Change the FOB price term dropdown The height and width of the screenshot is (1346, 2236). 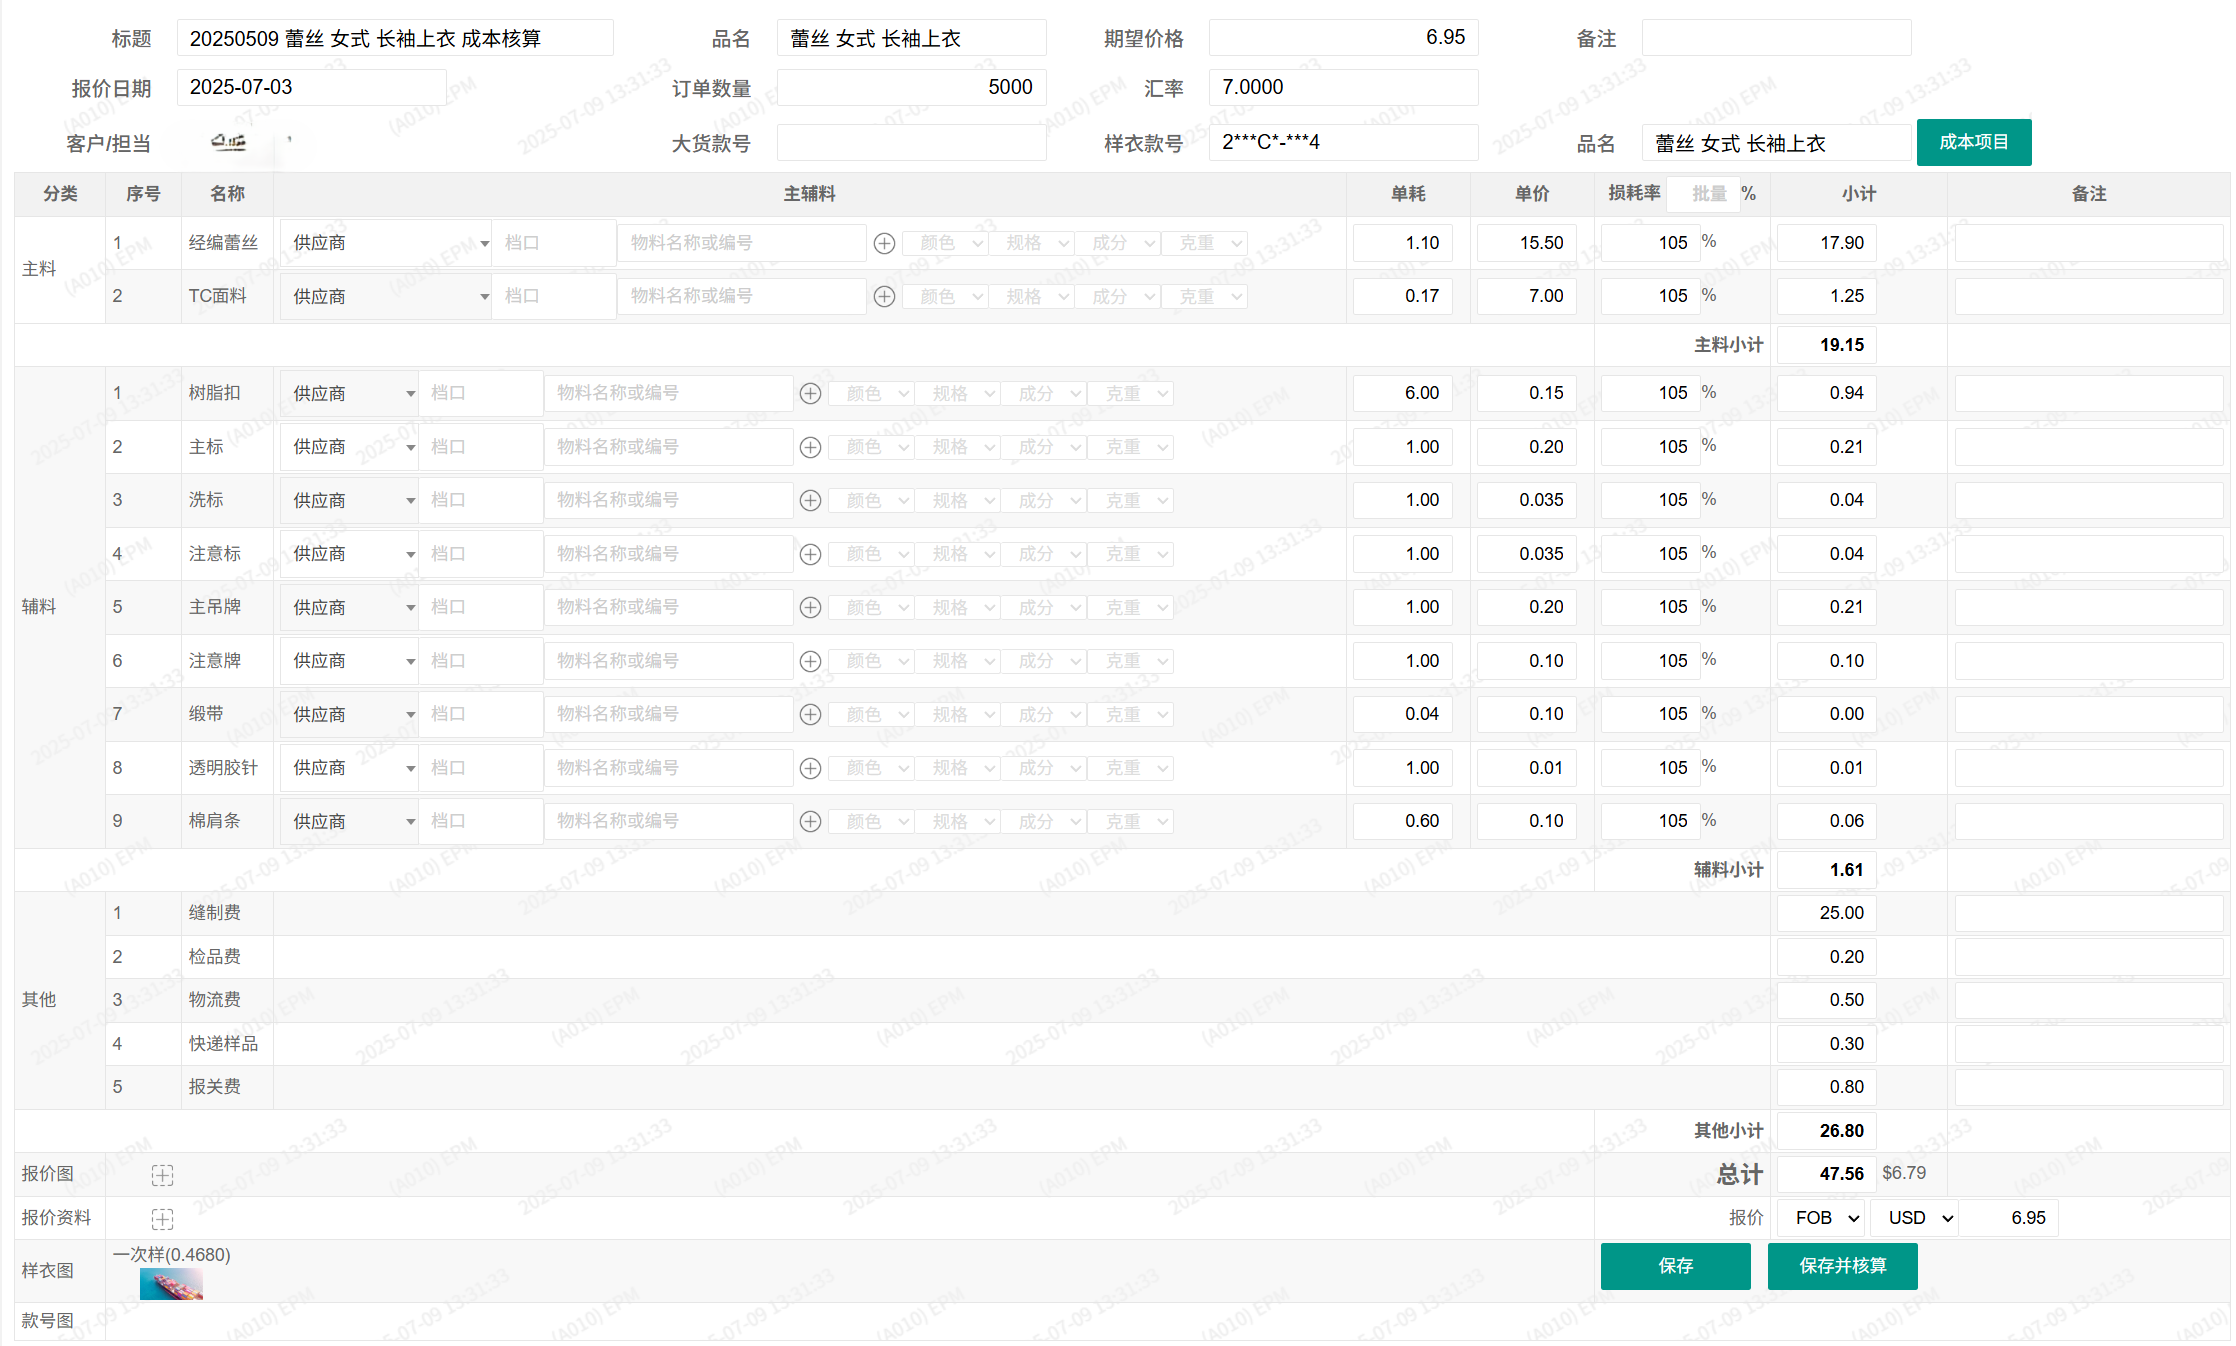[x=1822, y=1218]
